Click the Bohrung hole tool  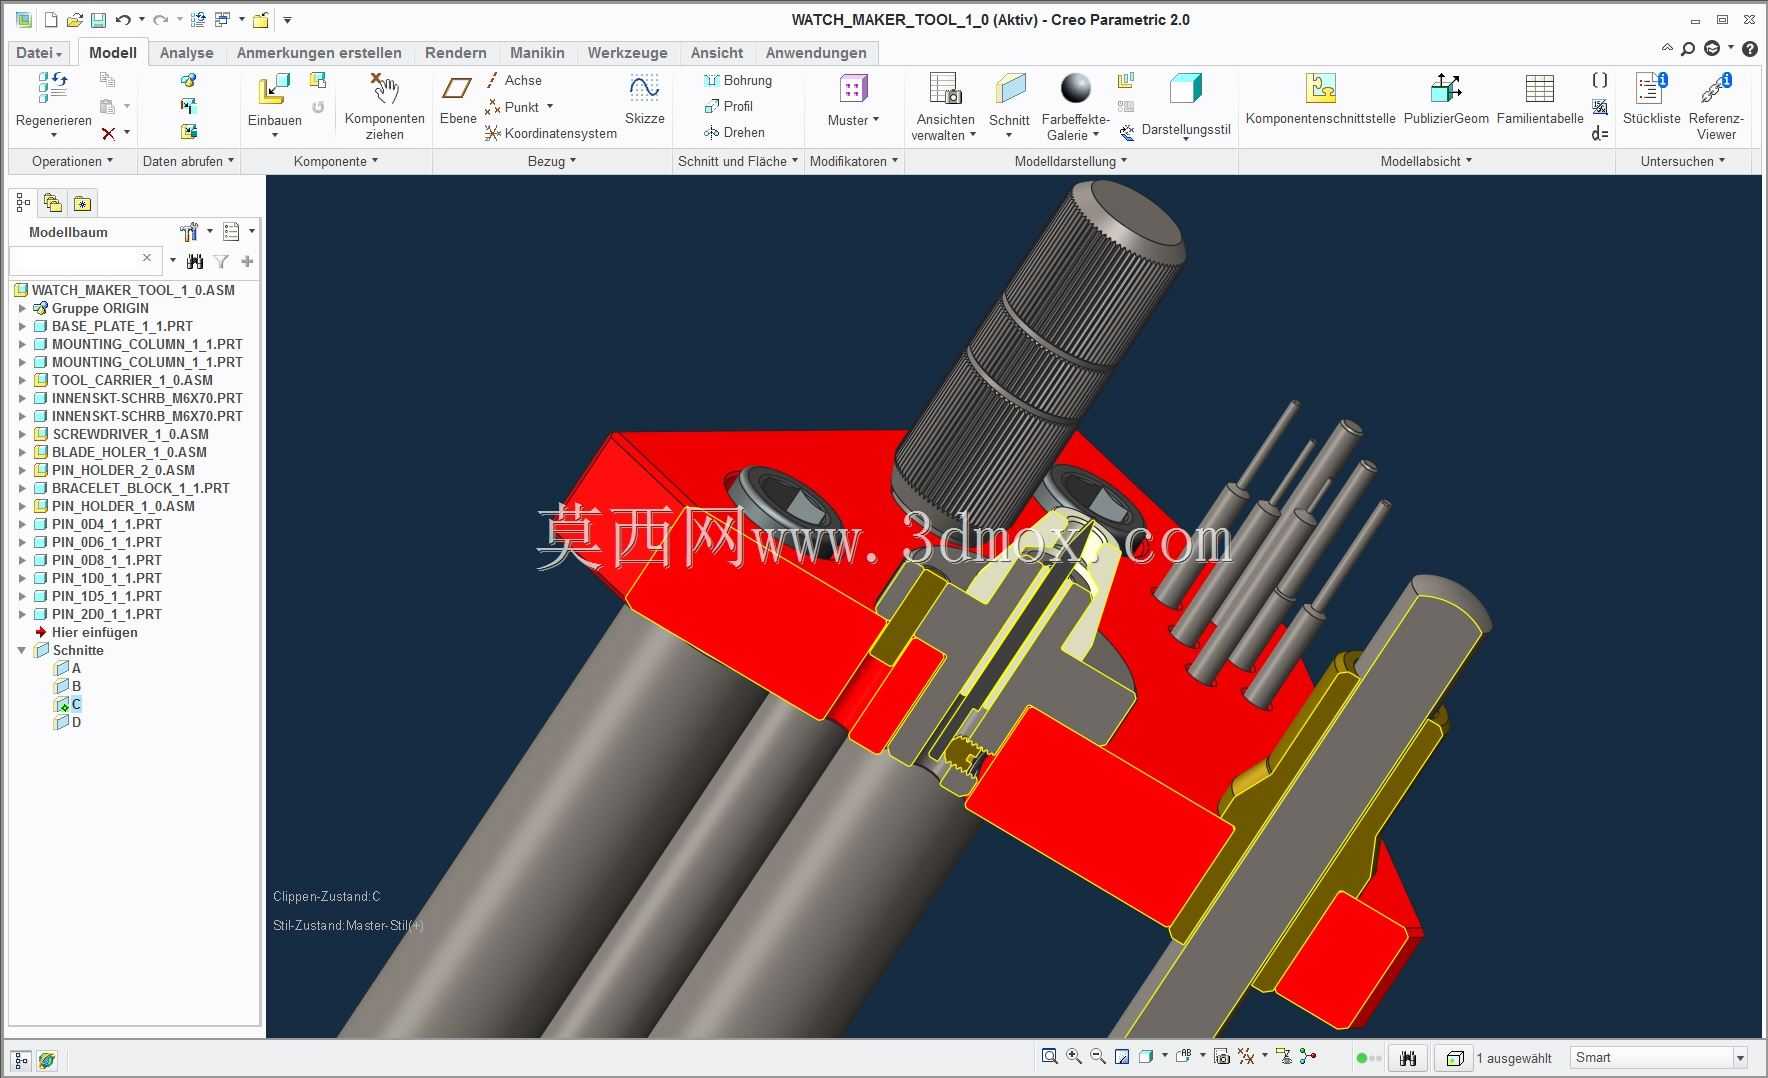[x=738, y=80]
